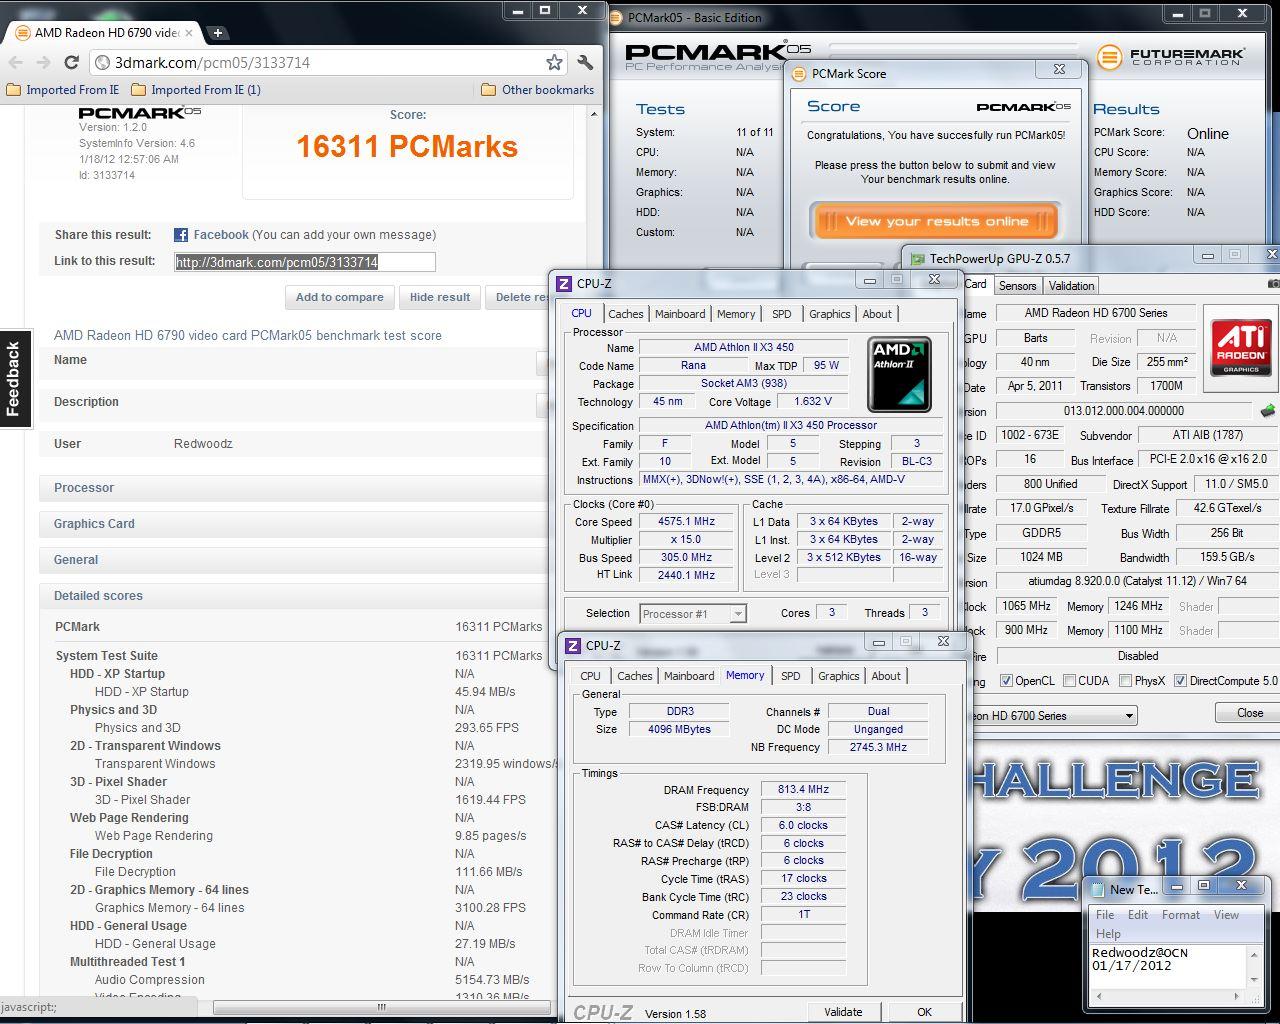1280x1024 pixels.
Task: Click the Futuremark Corporation logo
Action: coord(1171,57)
